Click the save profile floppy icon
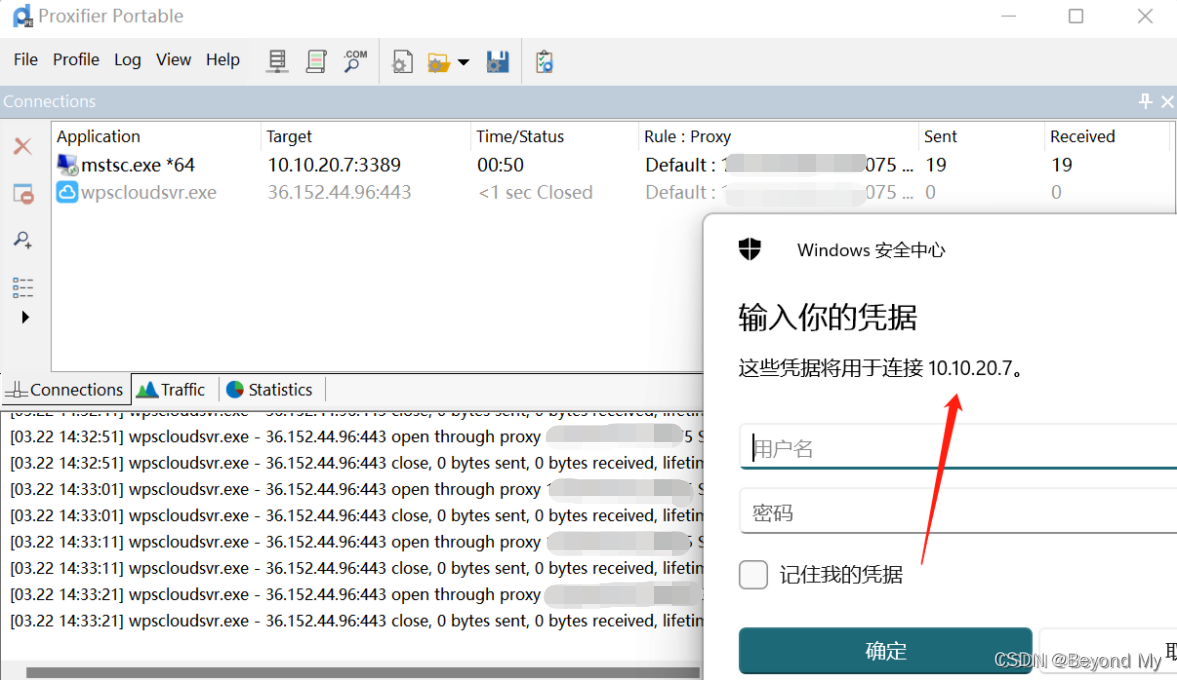 (x=498, y=62)
